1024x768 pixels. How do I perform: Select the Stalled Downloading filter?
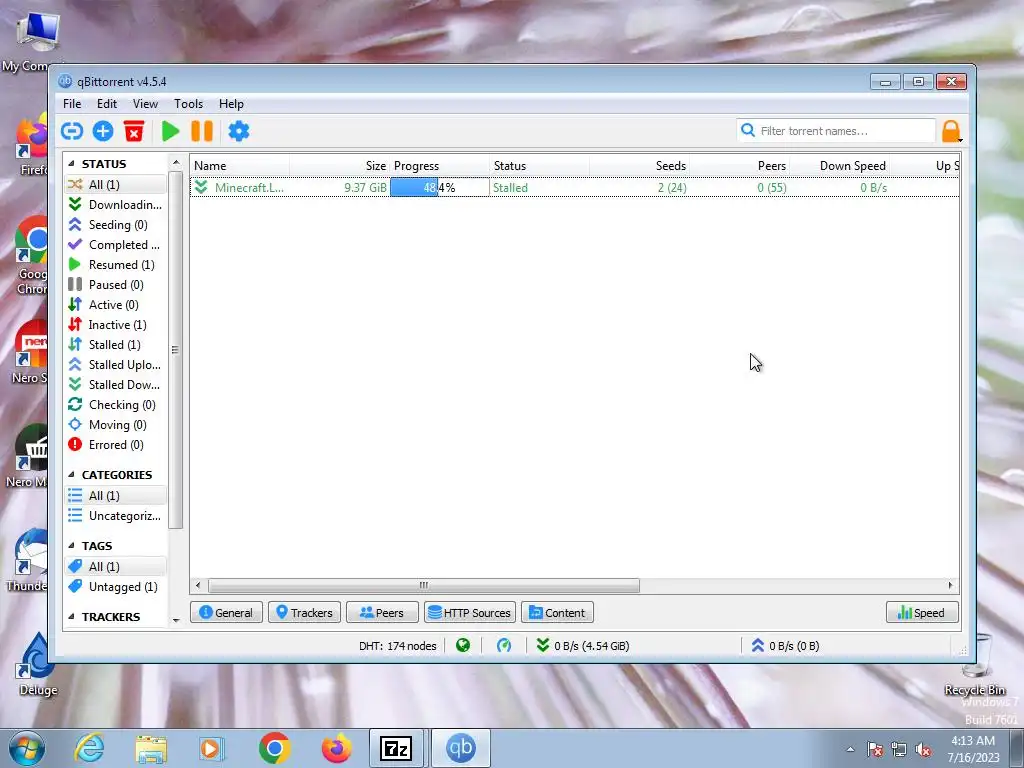click(x=115, y=385)
